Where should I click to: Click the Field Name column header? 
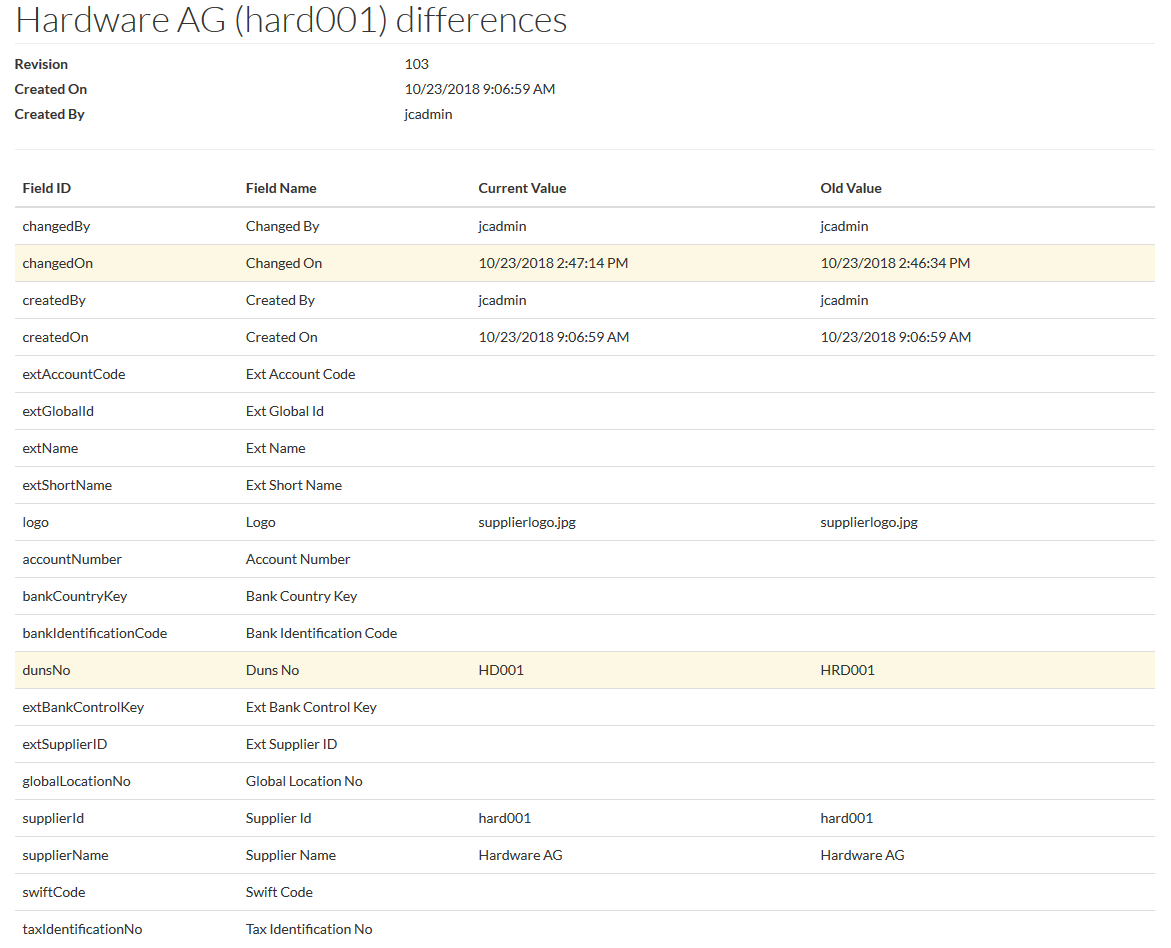point(281,188)
